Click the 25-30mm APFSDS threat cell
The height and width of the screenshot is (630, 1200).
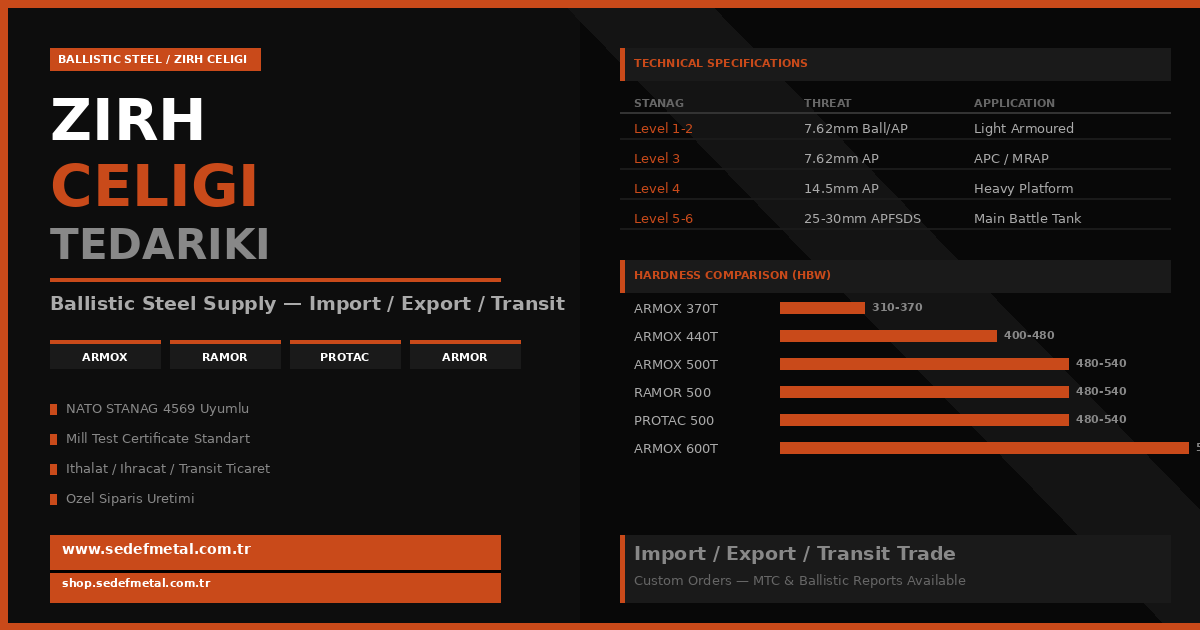click(x=862, y=219)
